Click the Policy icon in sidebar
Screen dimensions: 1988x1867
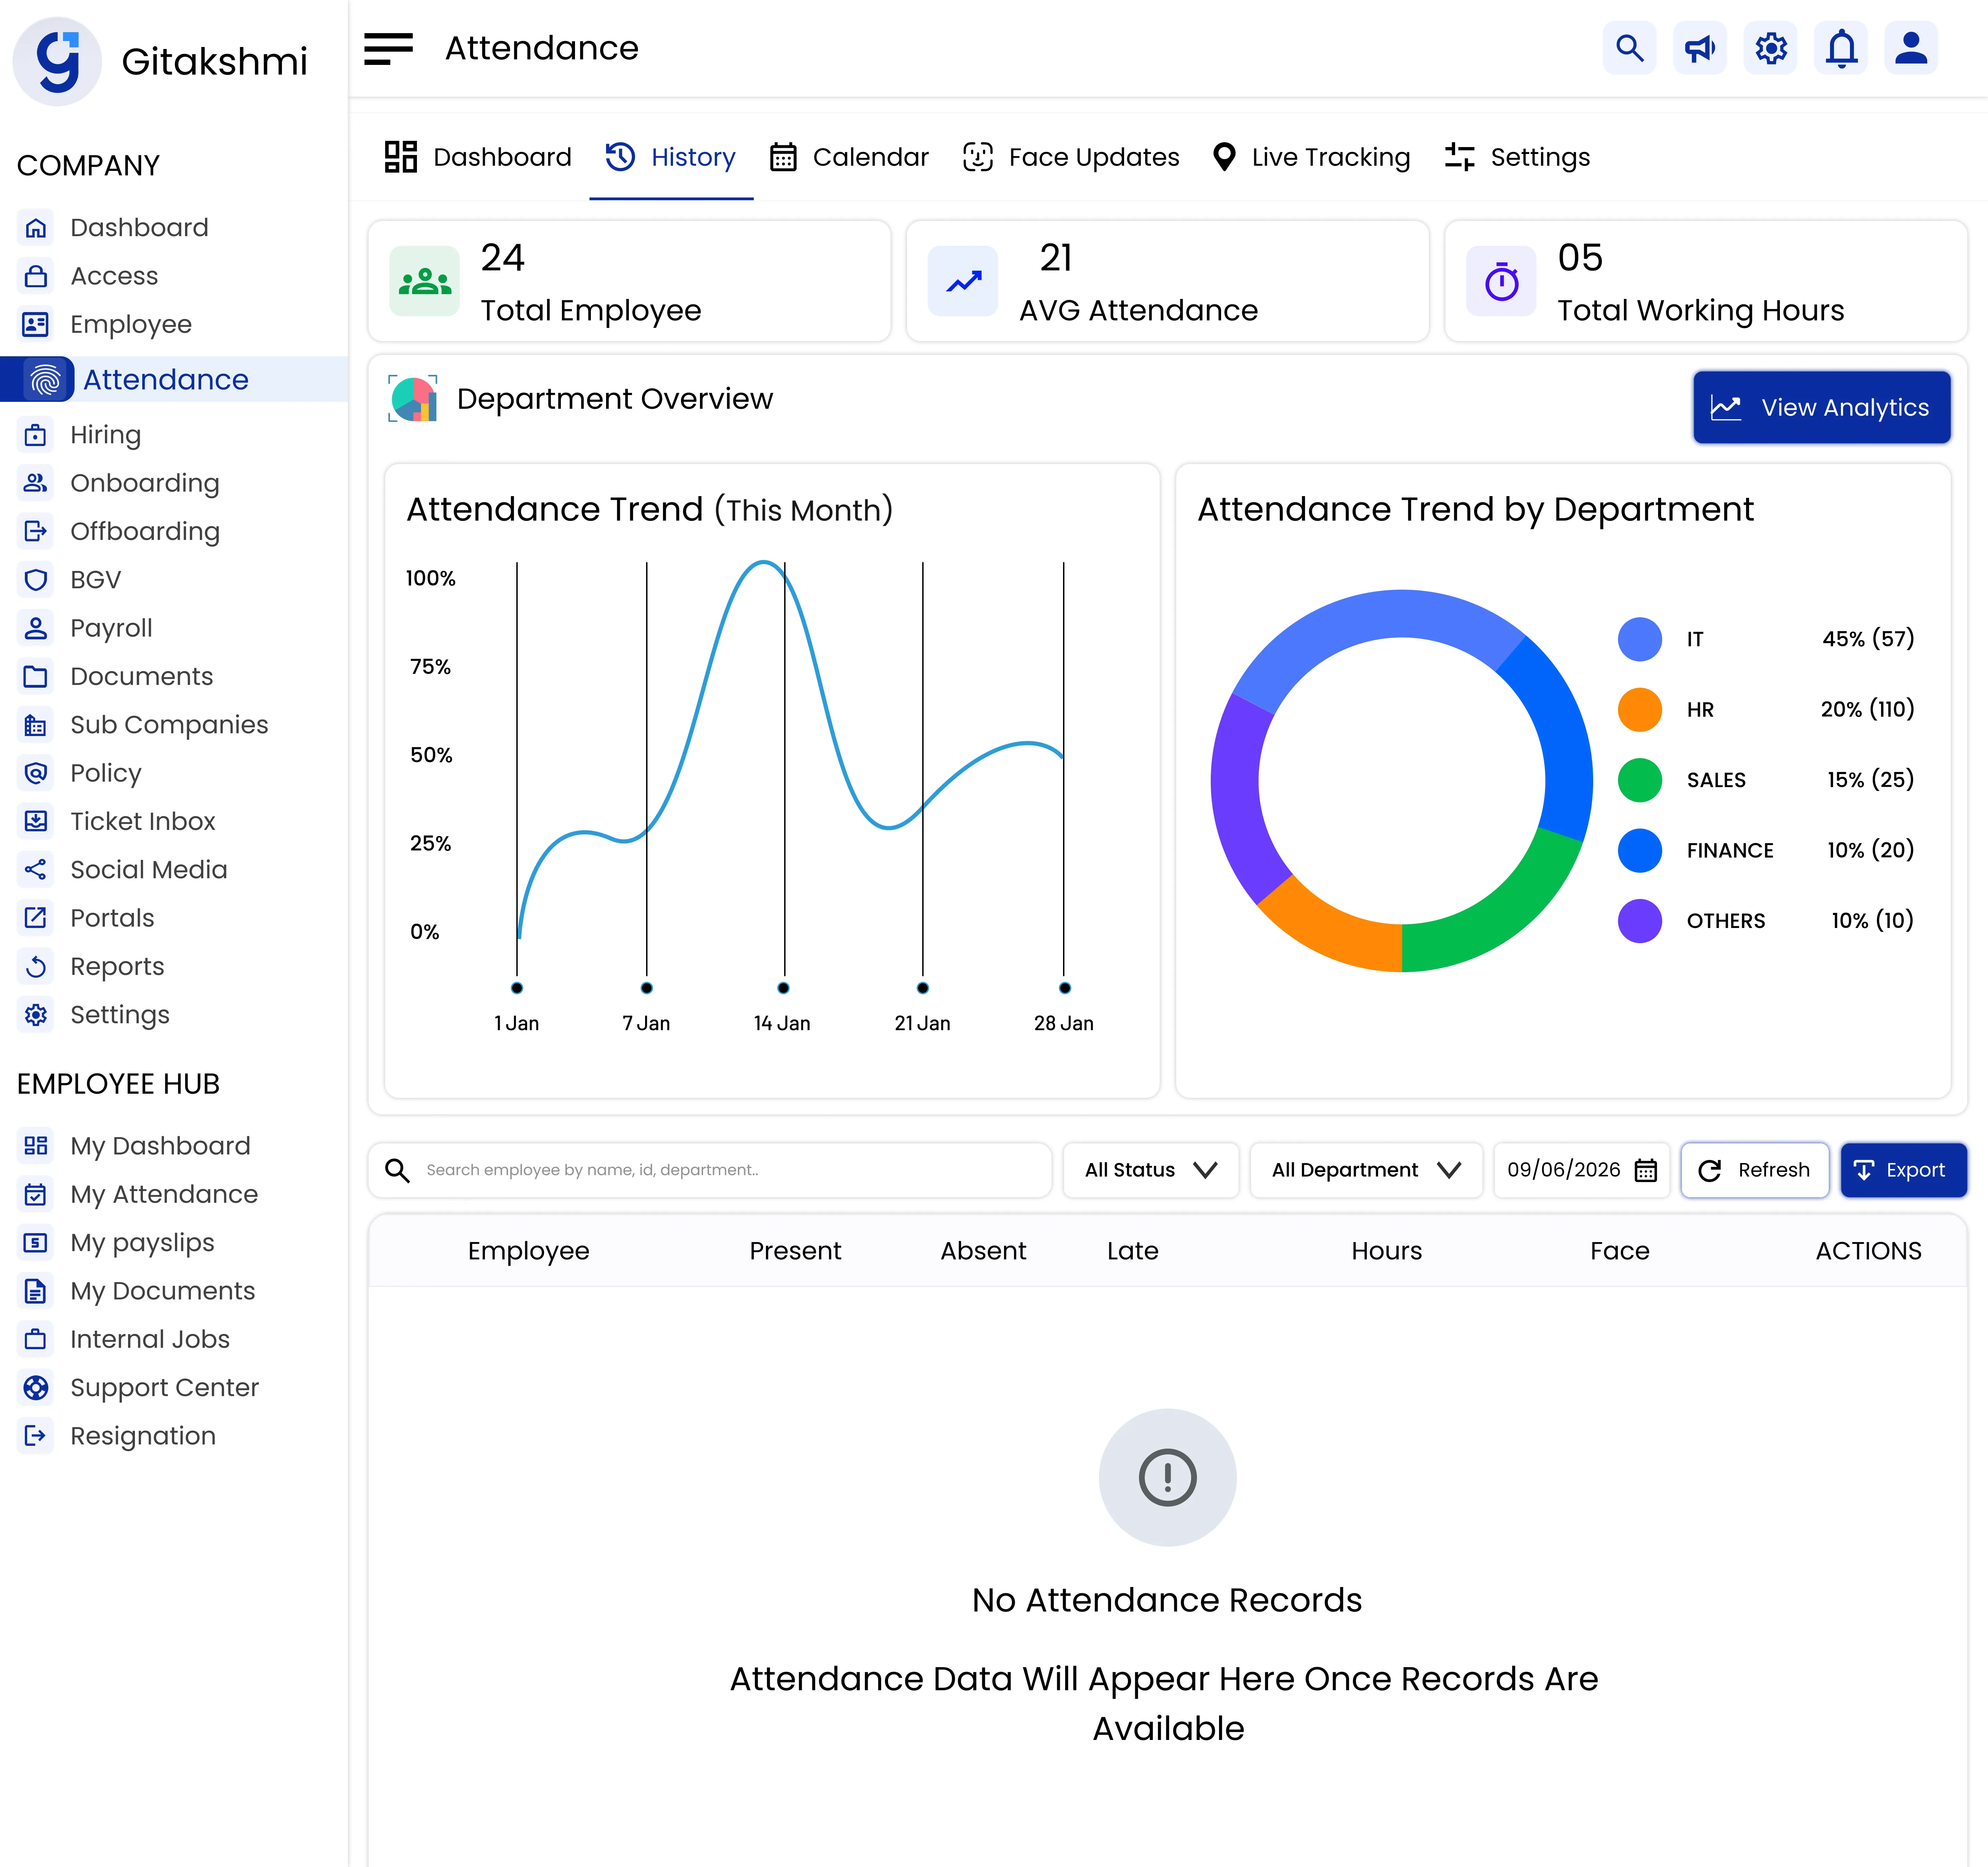(36, 773)
